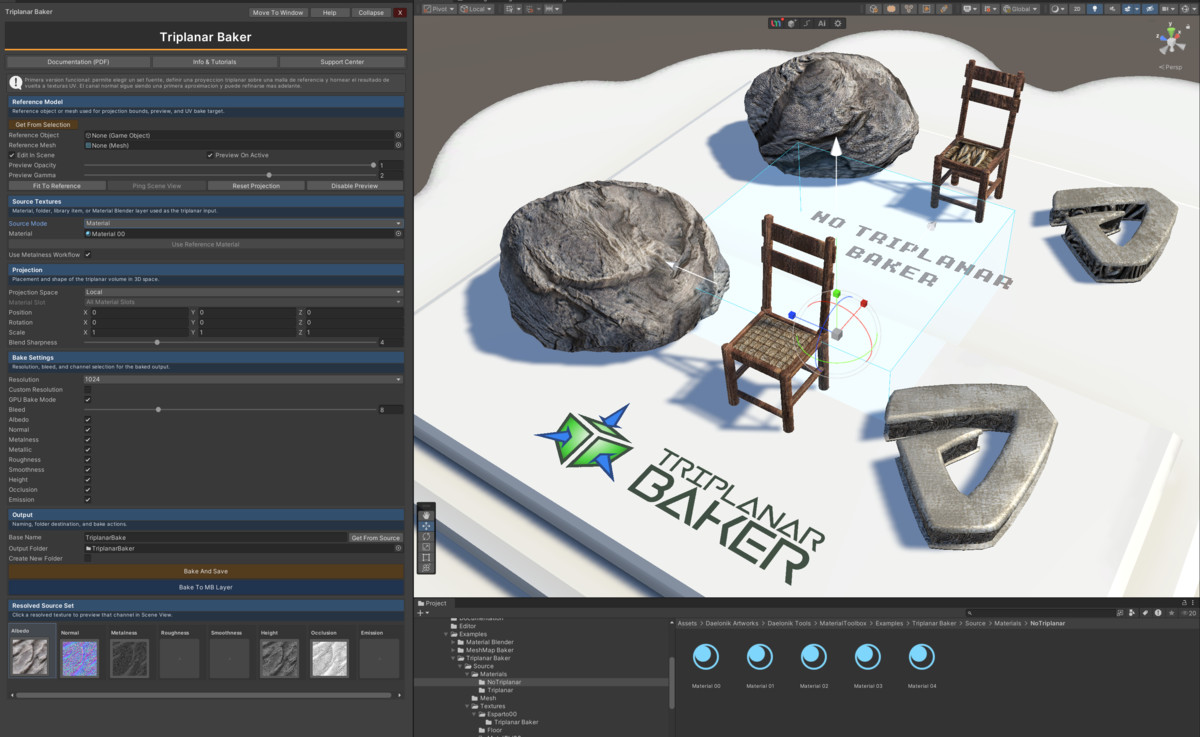Select the Rect tool in scene toolbar
Image resolution: width=1200 pixels, height=737 pixels.
click(427, 557)
